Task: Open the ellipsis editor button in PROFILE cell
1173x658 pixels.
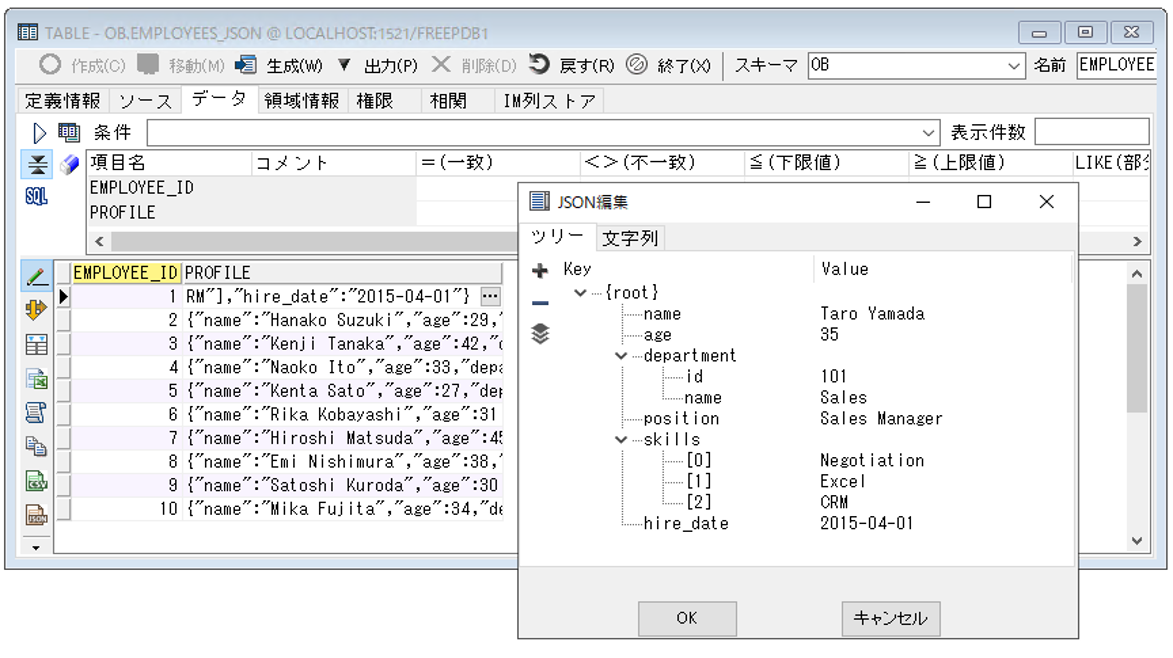Action: tap(489, 296)
